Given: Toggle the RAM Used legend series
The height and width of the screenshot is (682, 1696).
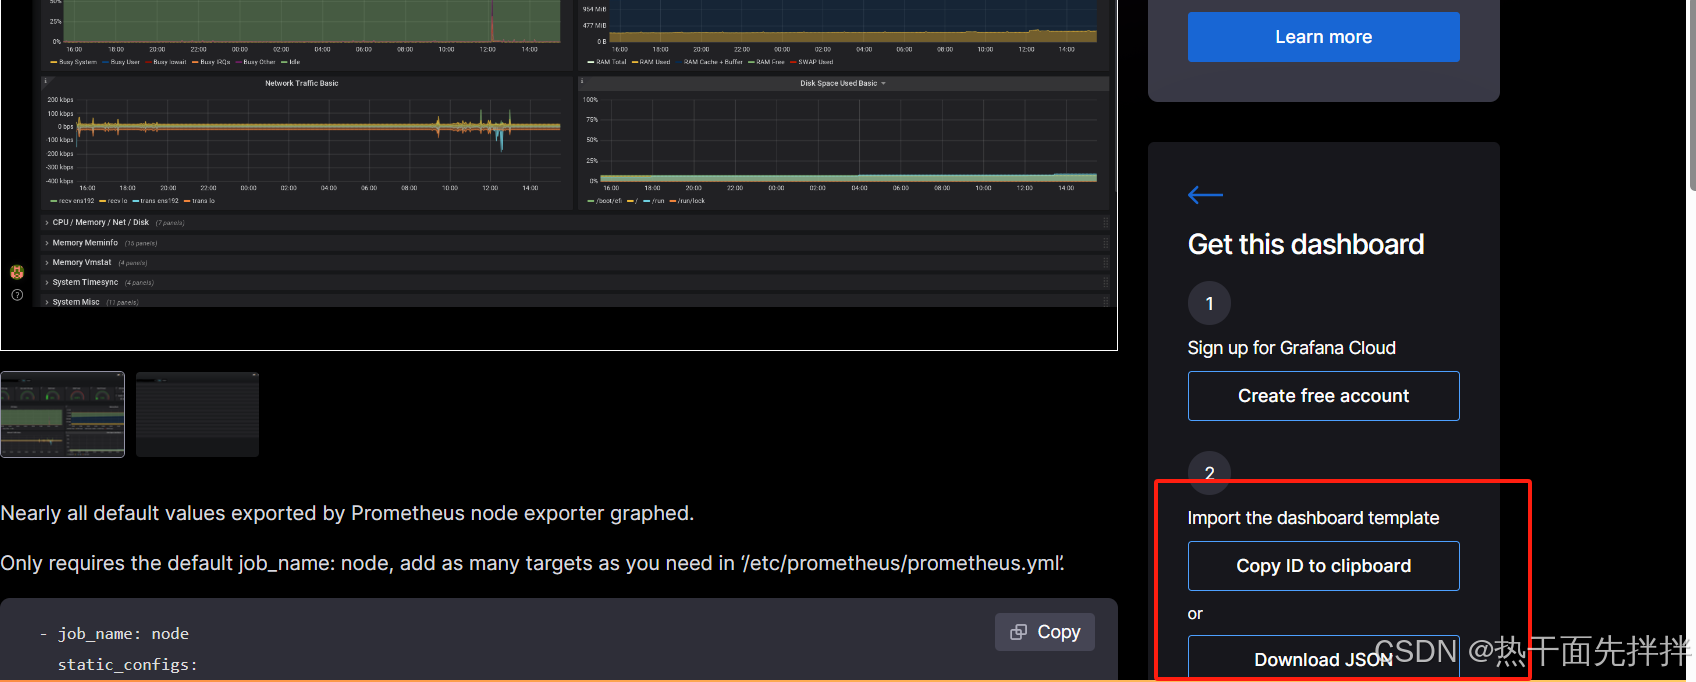Looking at the screenshot, I should [x=651, y=62].
